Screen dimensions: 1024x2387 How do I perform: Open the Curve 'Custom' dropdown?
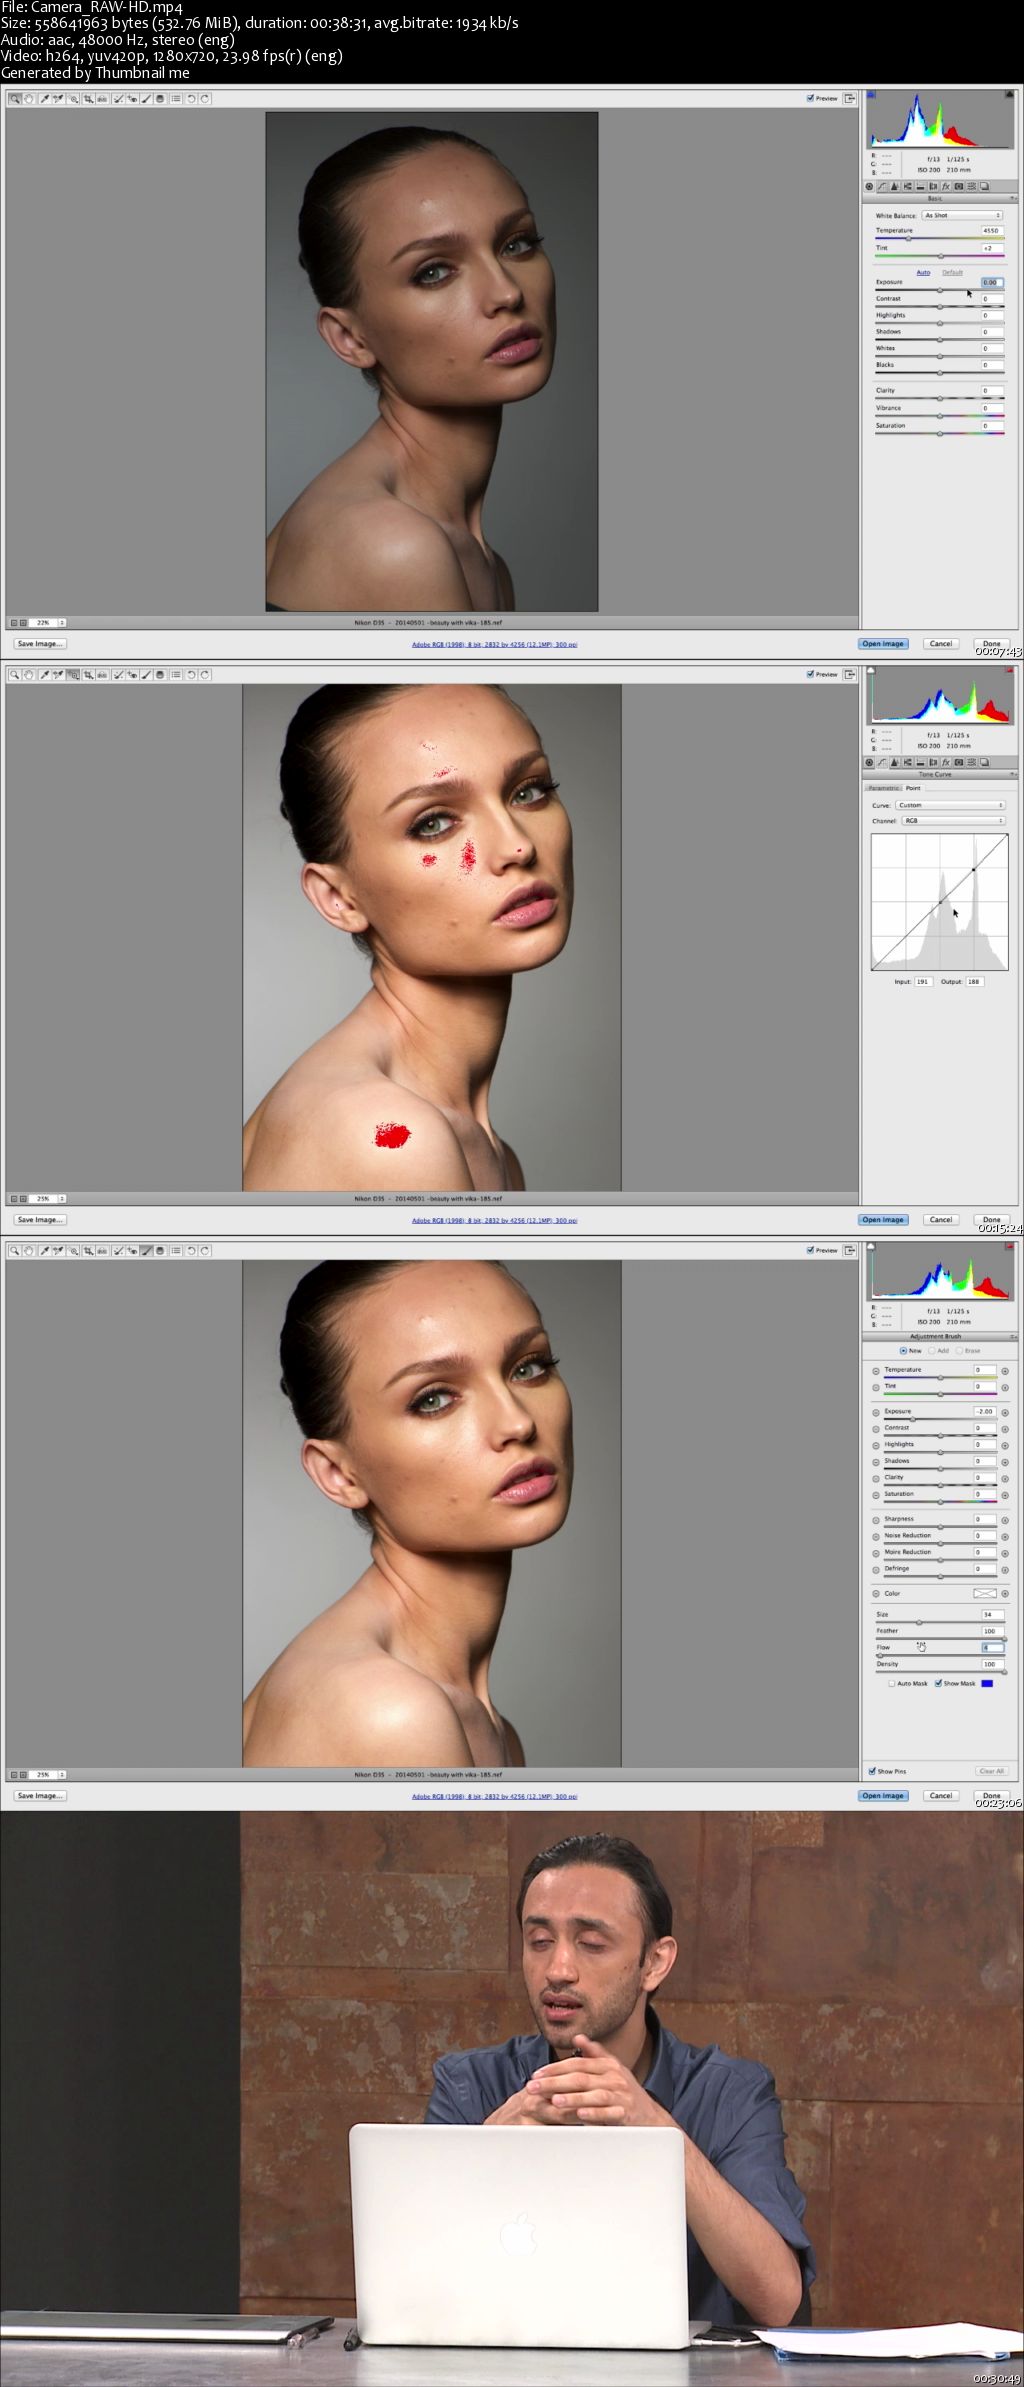coord(950,805)
